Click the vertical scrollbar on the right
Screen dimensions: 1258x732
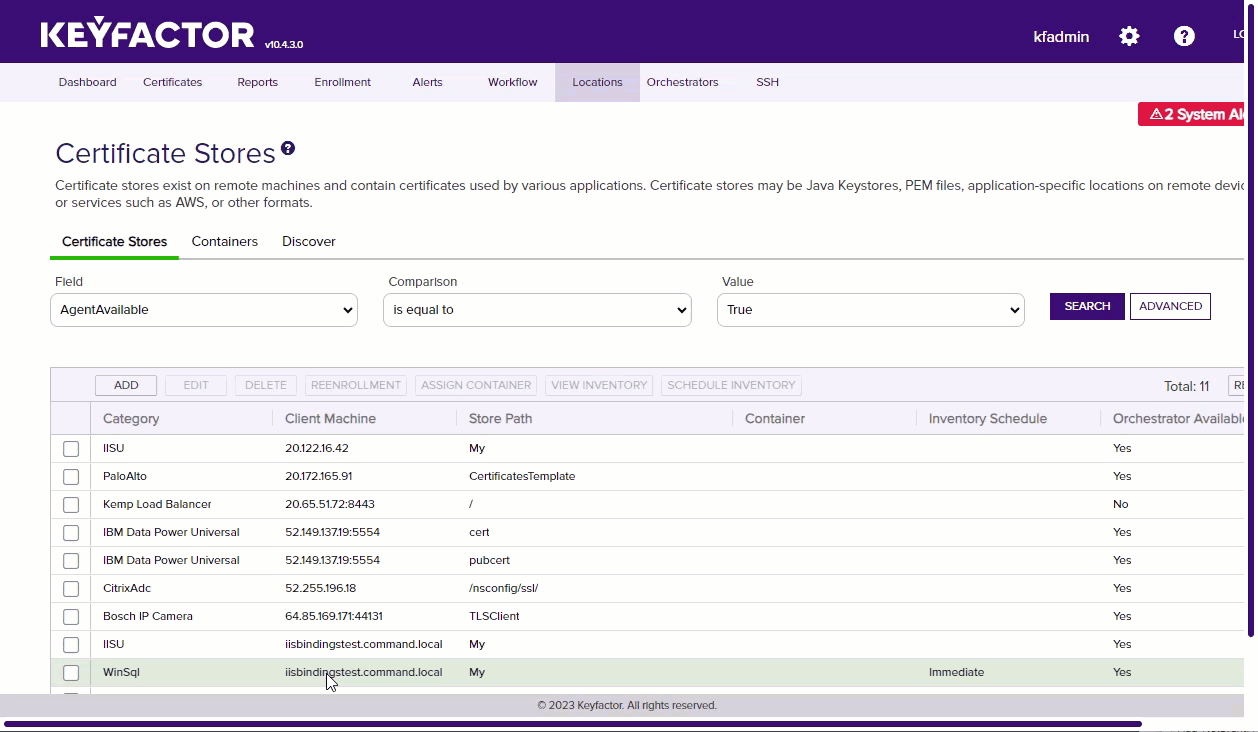click(x=1250, y=318)
